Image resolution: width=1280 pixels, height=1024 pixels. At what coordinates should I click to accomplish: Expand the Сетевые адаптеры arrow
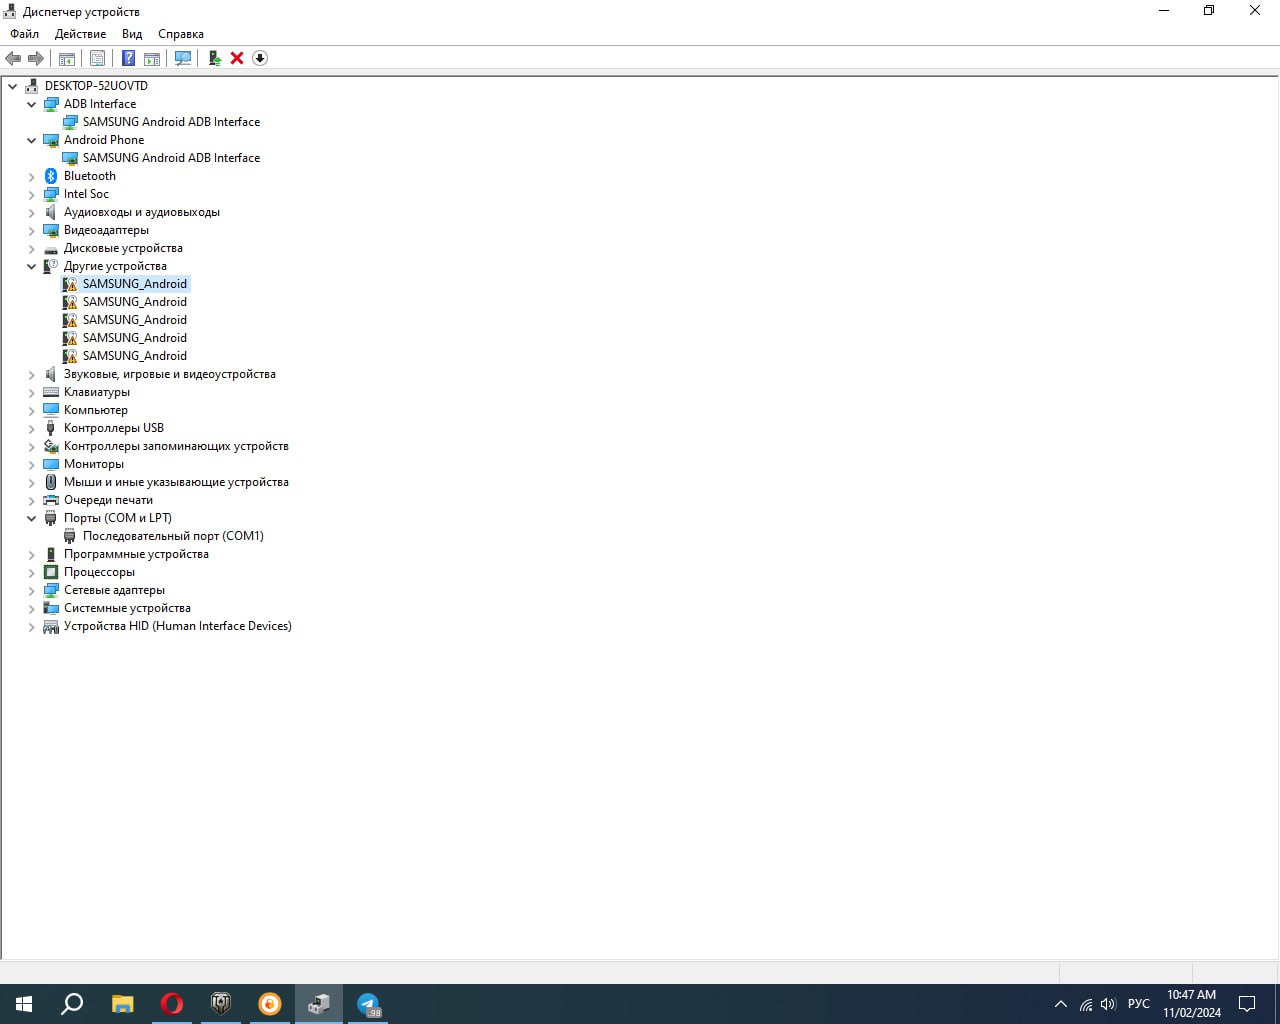click(x=32, y=590)
